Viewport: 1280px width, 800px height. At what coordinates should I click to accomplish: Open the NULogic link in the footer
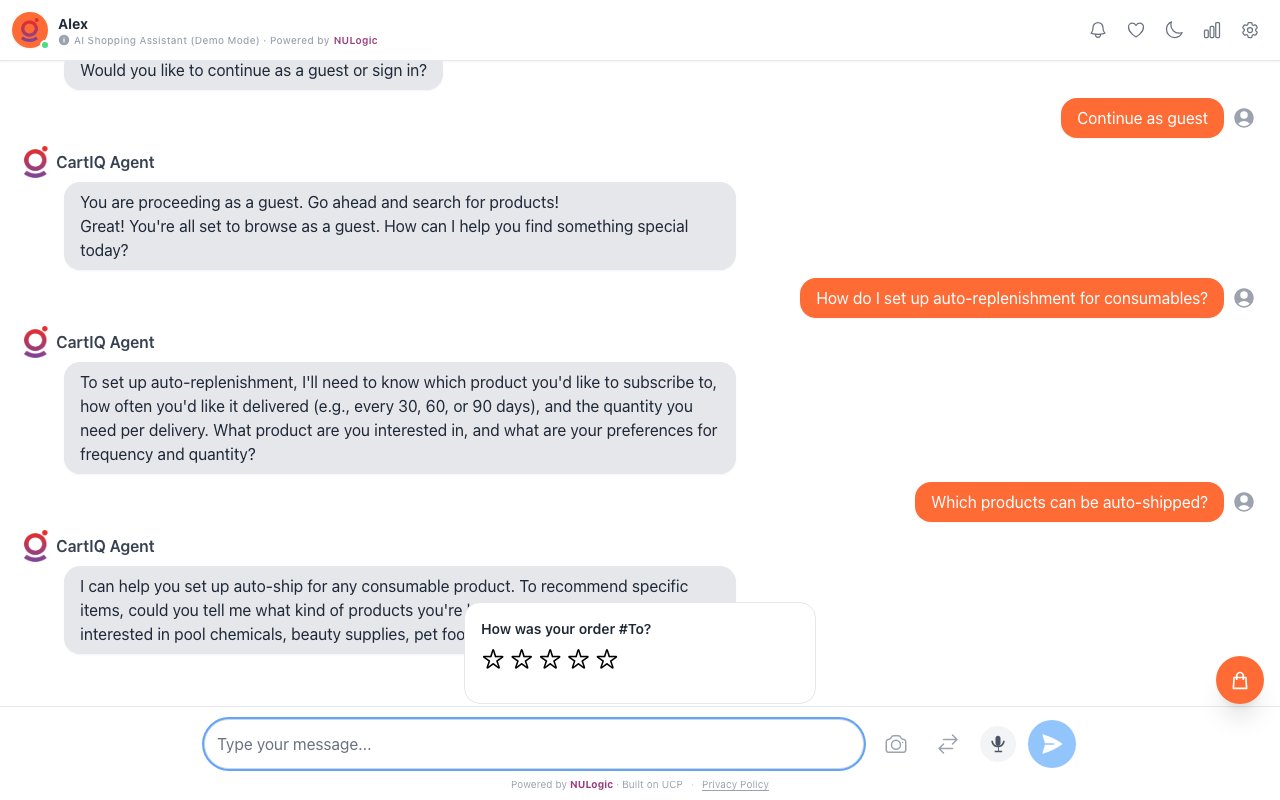click(x=591, y=785)
